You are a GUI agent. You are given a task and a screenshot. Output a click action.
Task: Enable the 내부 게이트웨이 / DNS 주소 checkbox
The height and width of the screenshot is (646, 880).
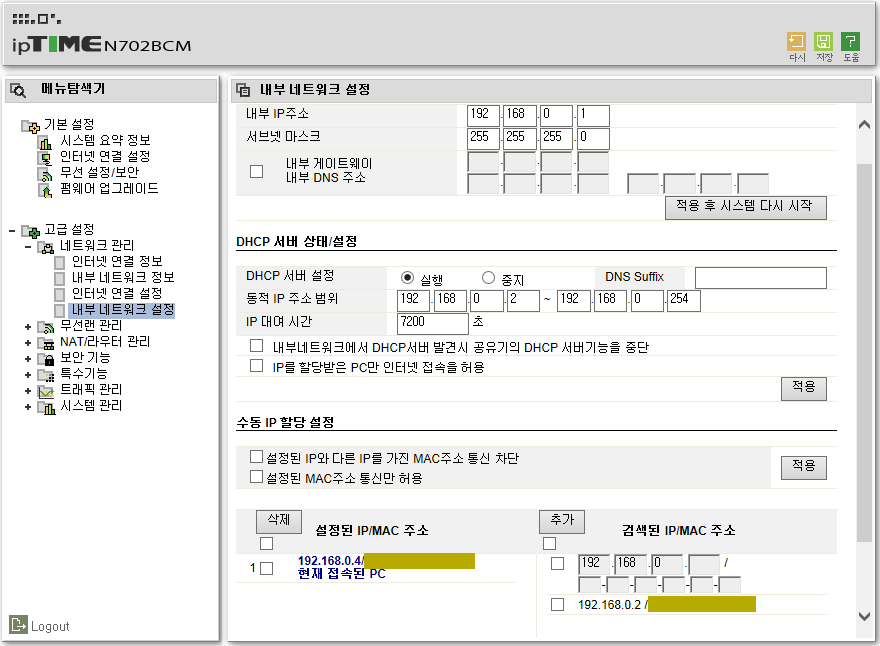pos(256,171)
